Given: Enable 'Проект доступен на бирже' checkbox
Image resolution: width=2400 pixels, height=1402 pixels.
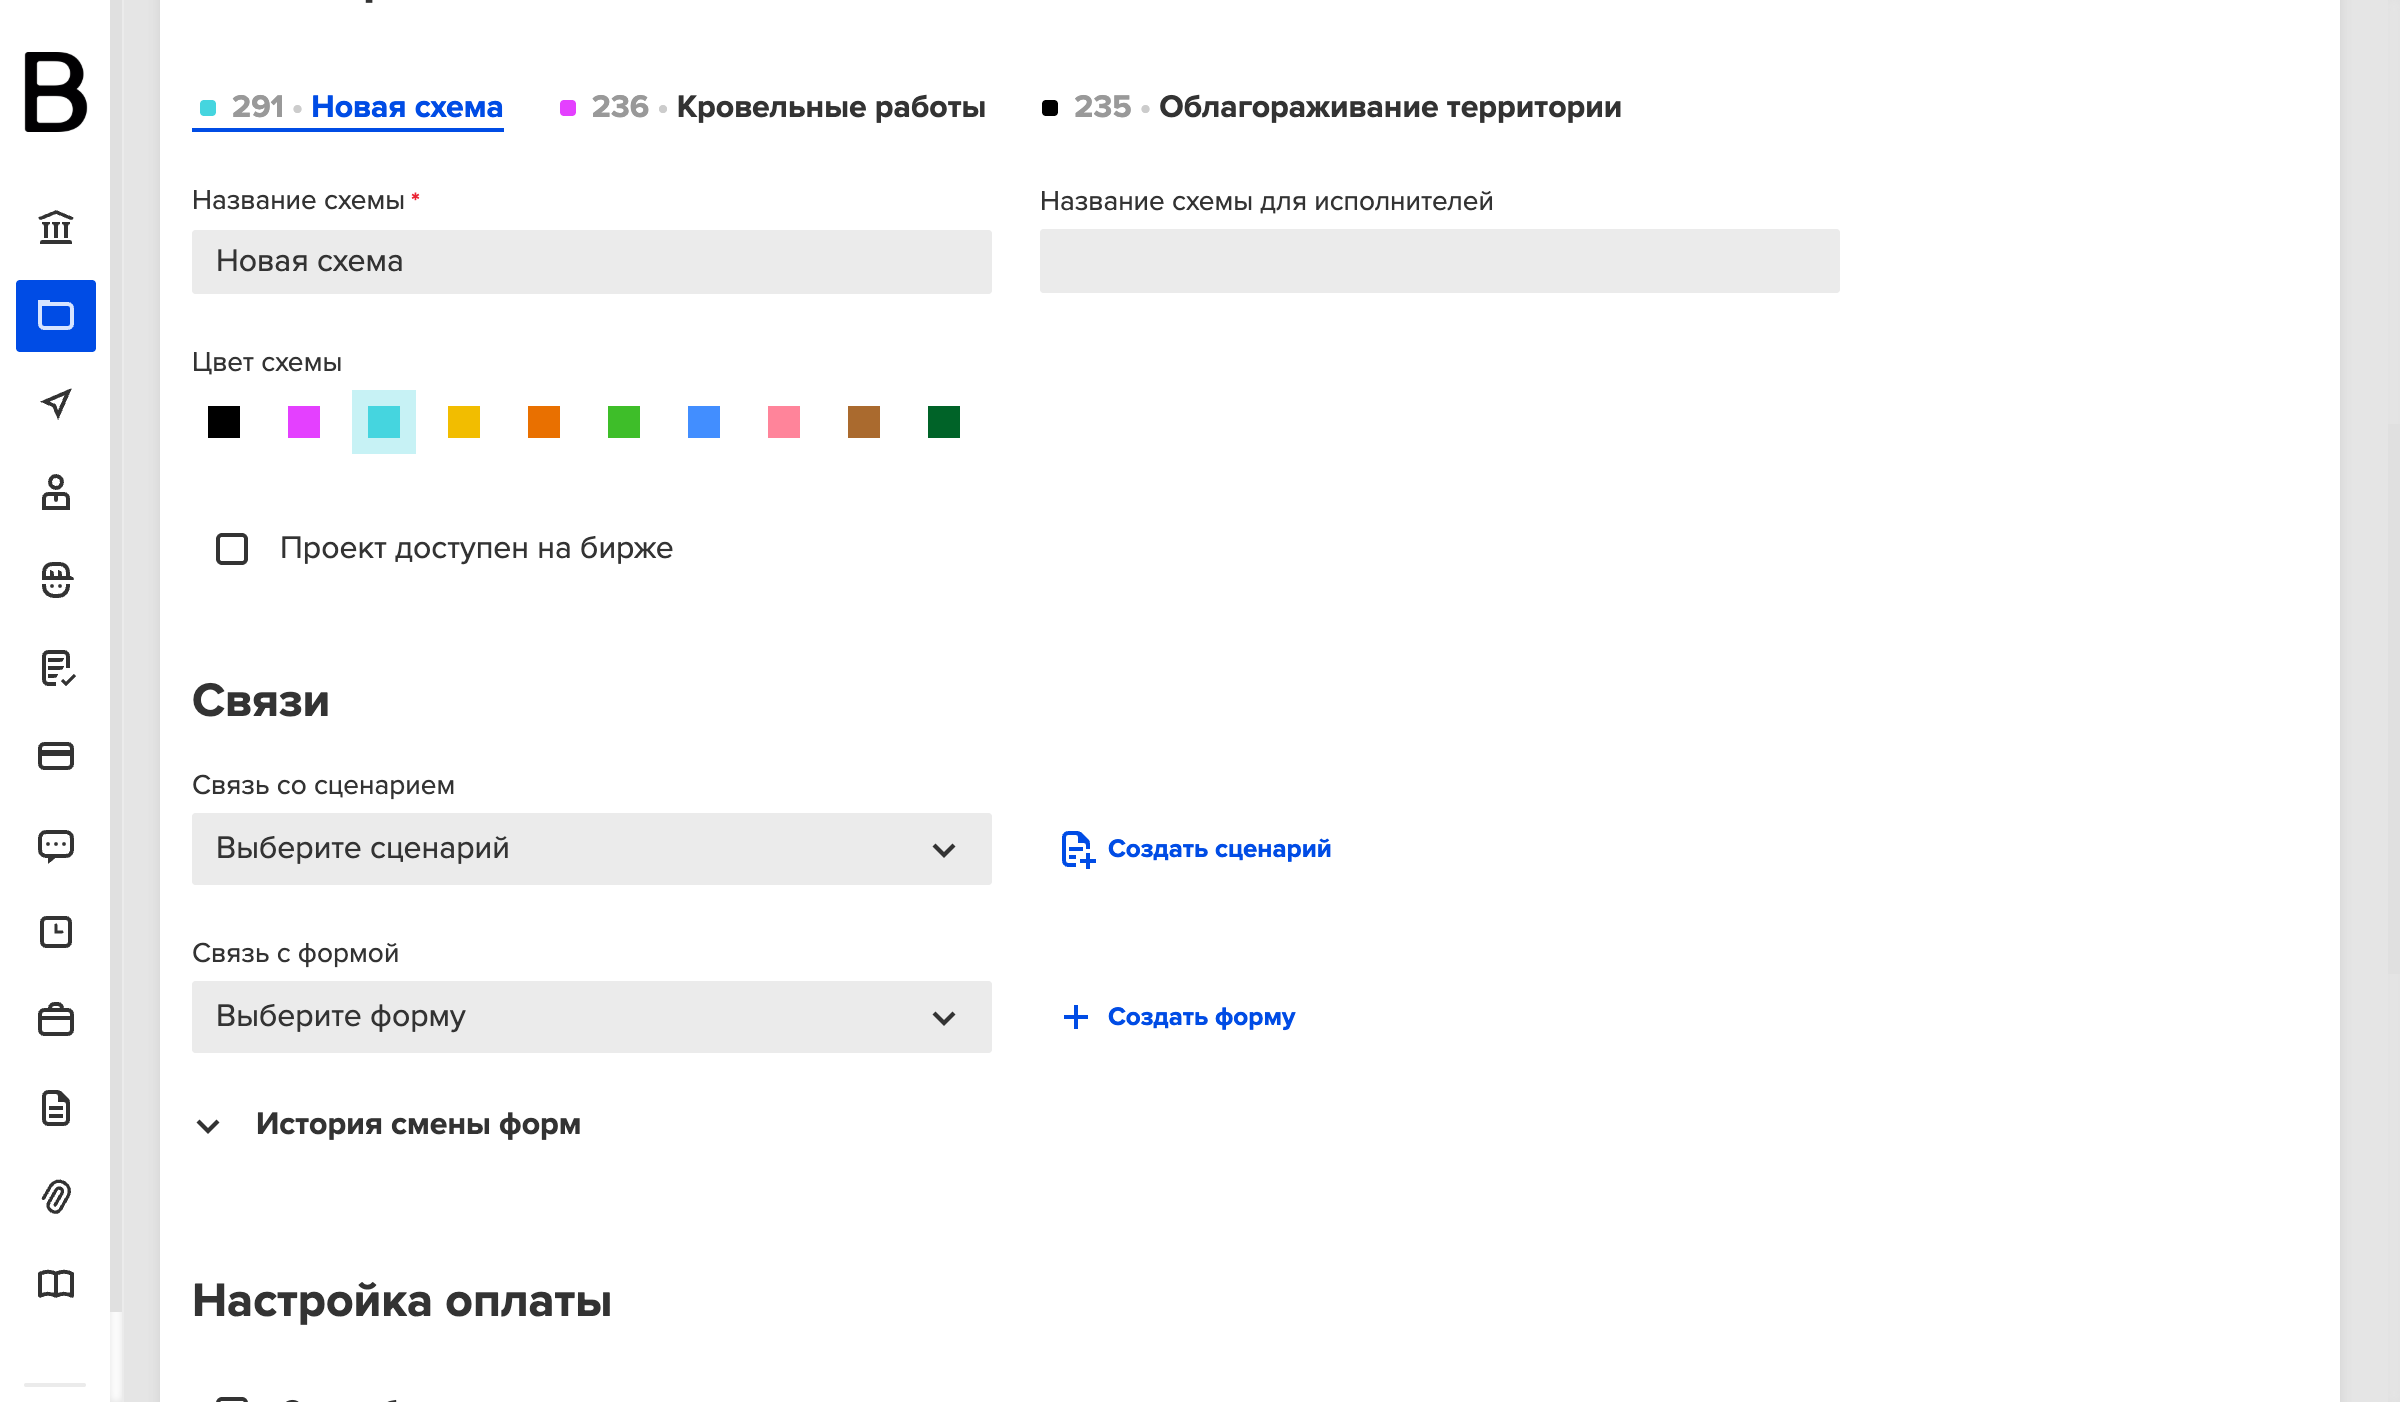Looking at the screenshot, I should click(232, 549).
